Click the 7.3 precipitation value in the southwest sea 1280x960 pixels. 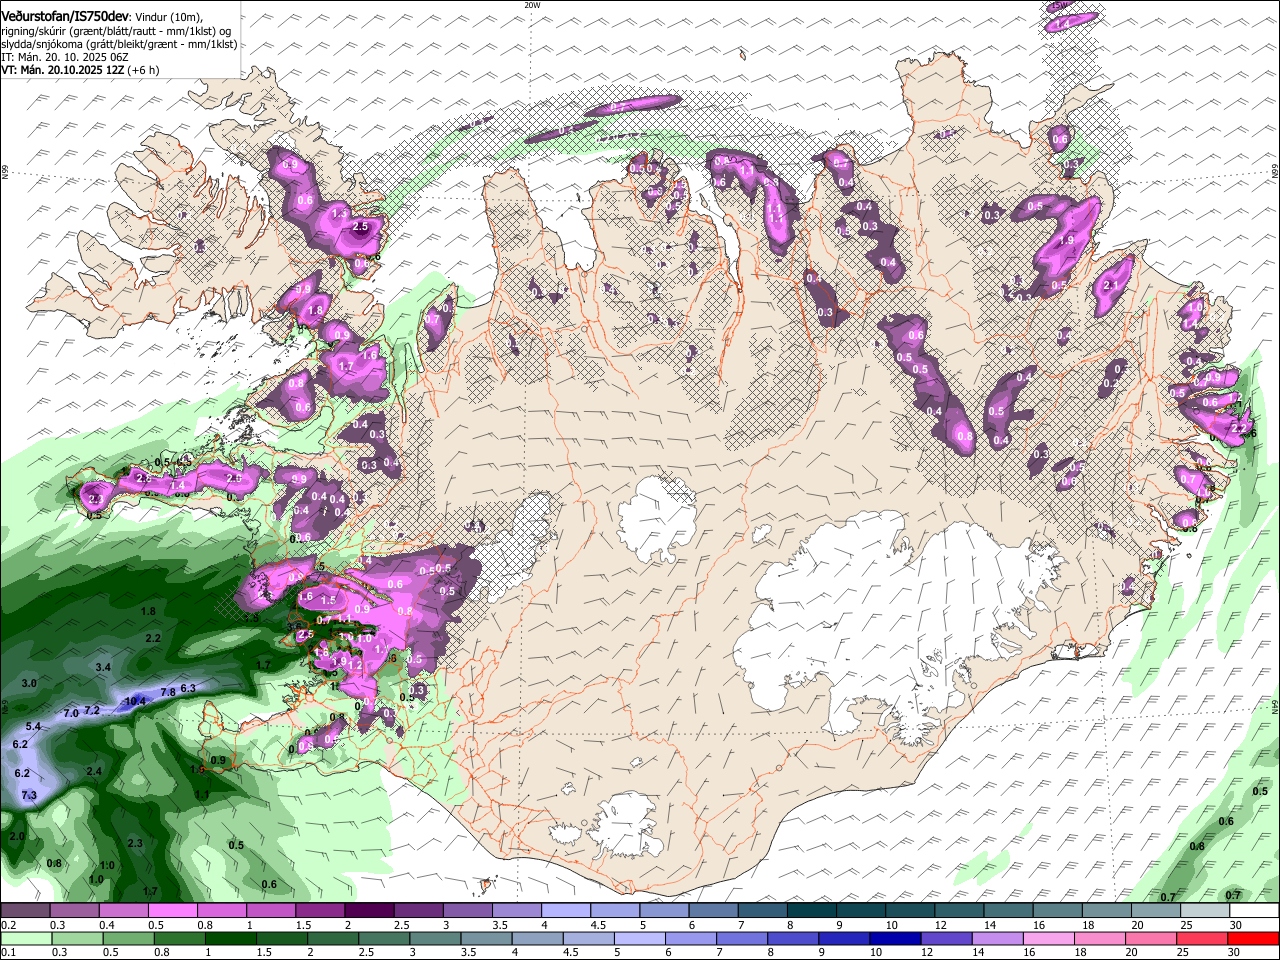coord(29,795)
